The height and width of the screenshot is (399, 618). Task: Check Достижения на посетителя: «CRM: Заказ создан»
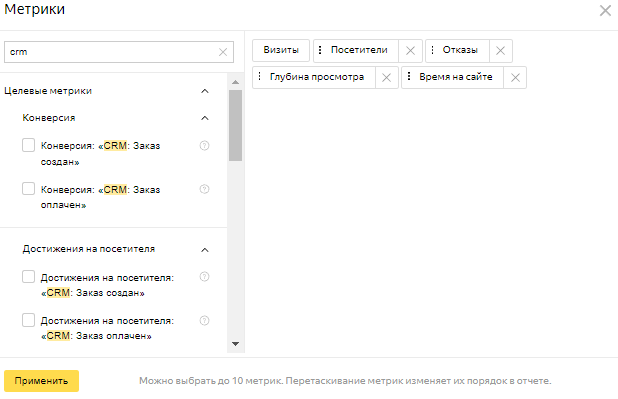(28, 277)
